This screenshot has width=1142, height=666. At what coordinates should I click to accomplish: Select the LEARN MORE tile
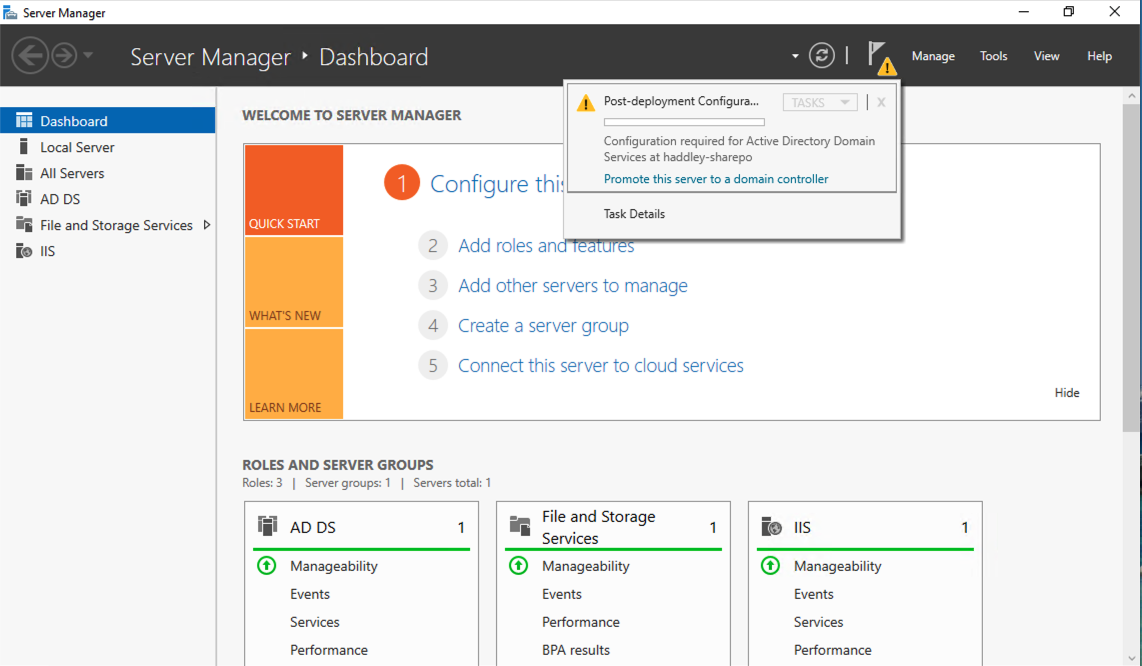coord(294,374)
